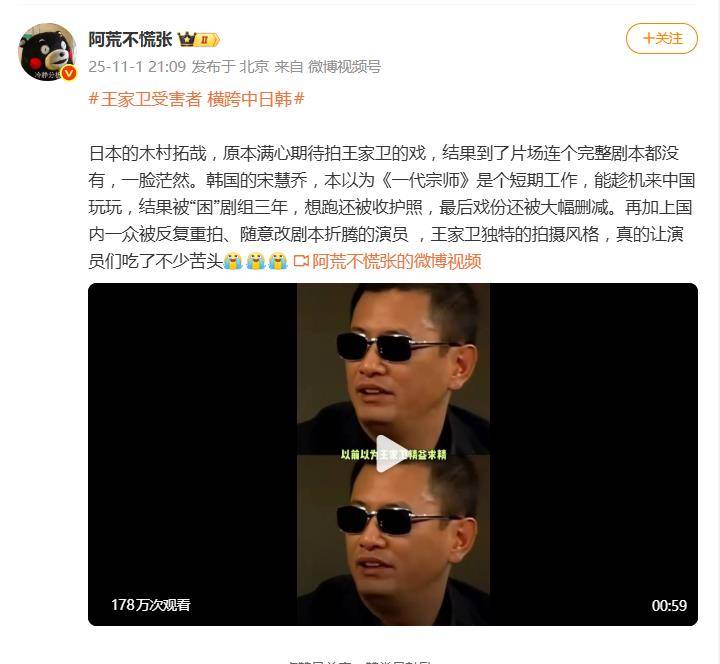Open the Kumamon profile avatar
This screenshot has height=664, width=720.
(47, 52)
